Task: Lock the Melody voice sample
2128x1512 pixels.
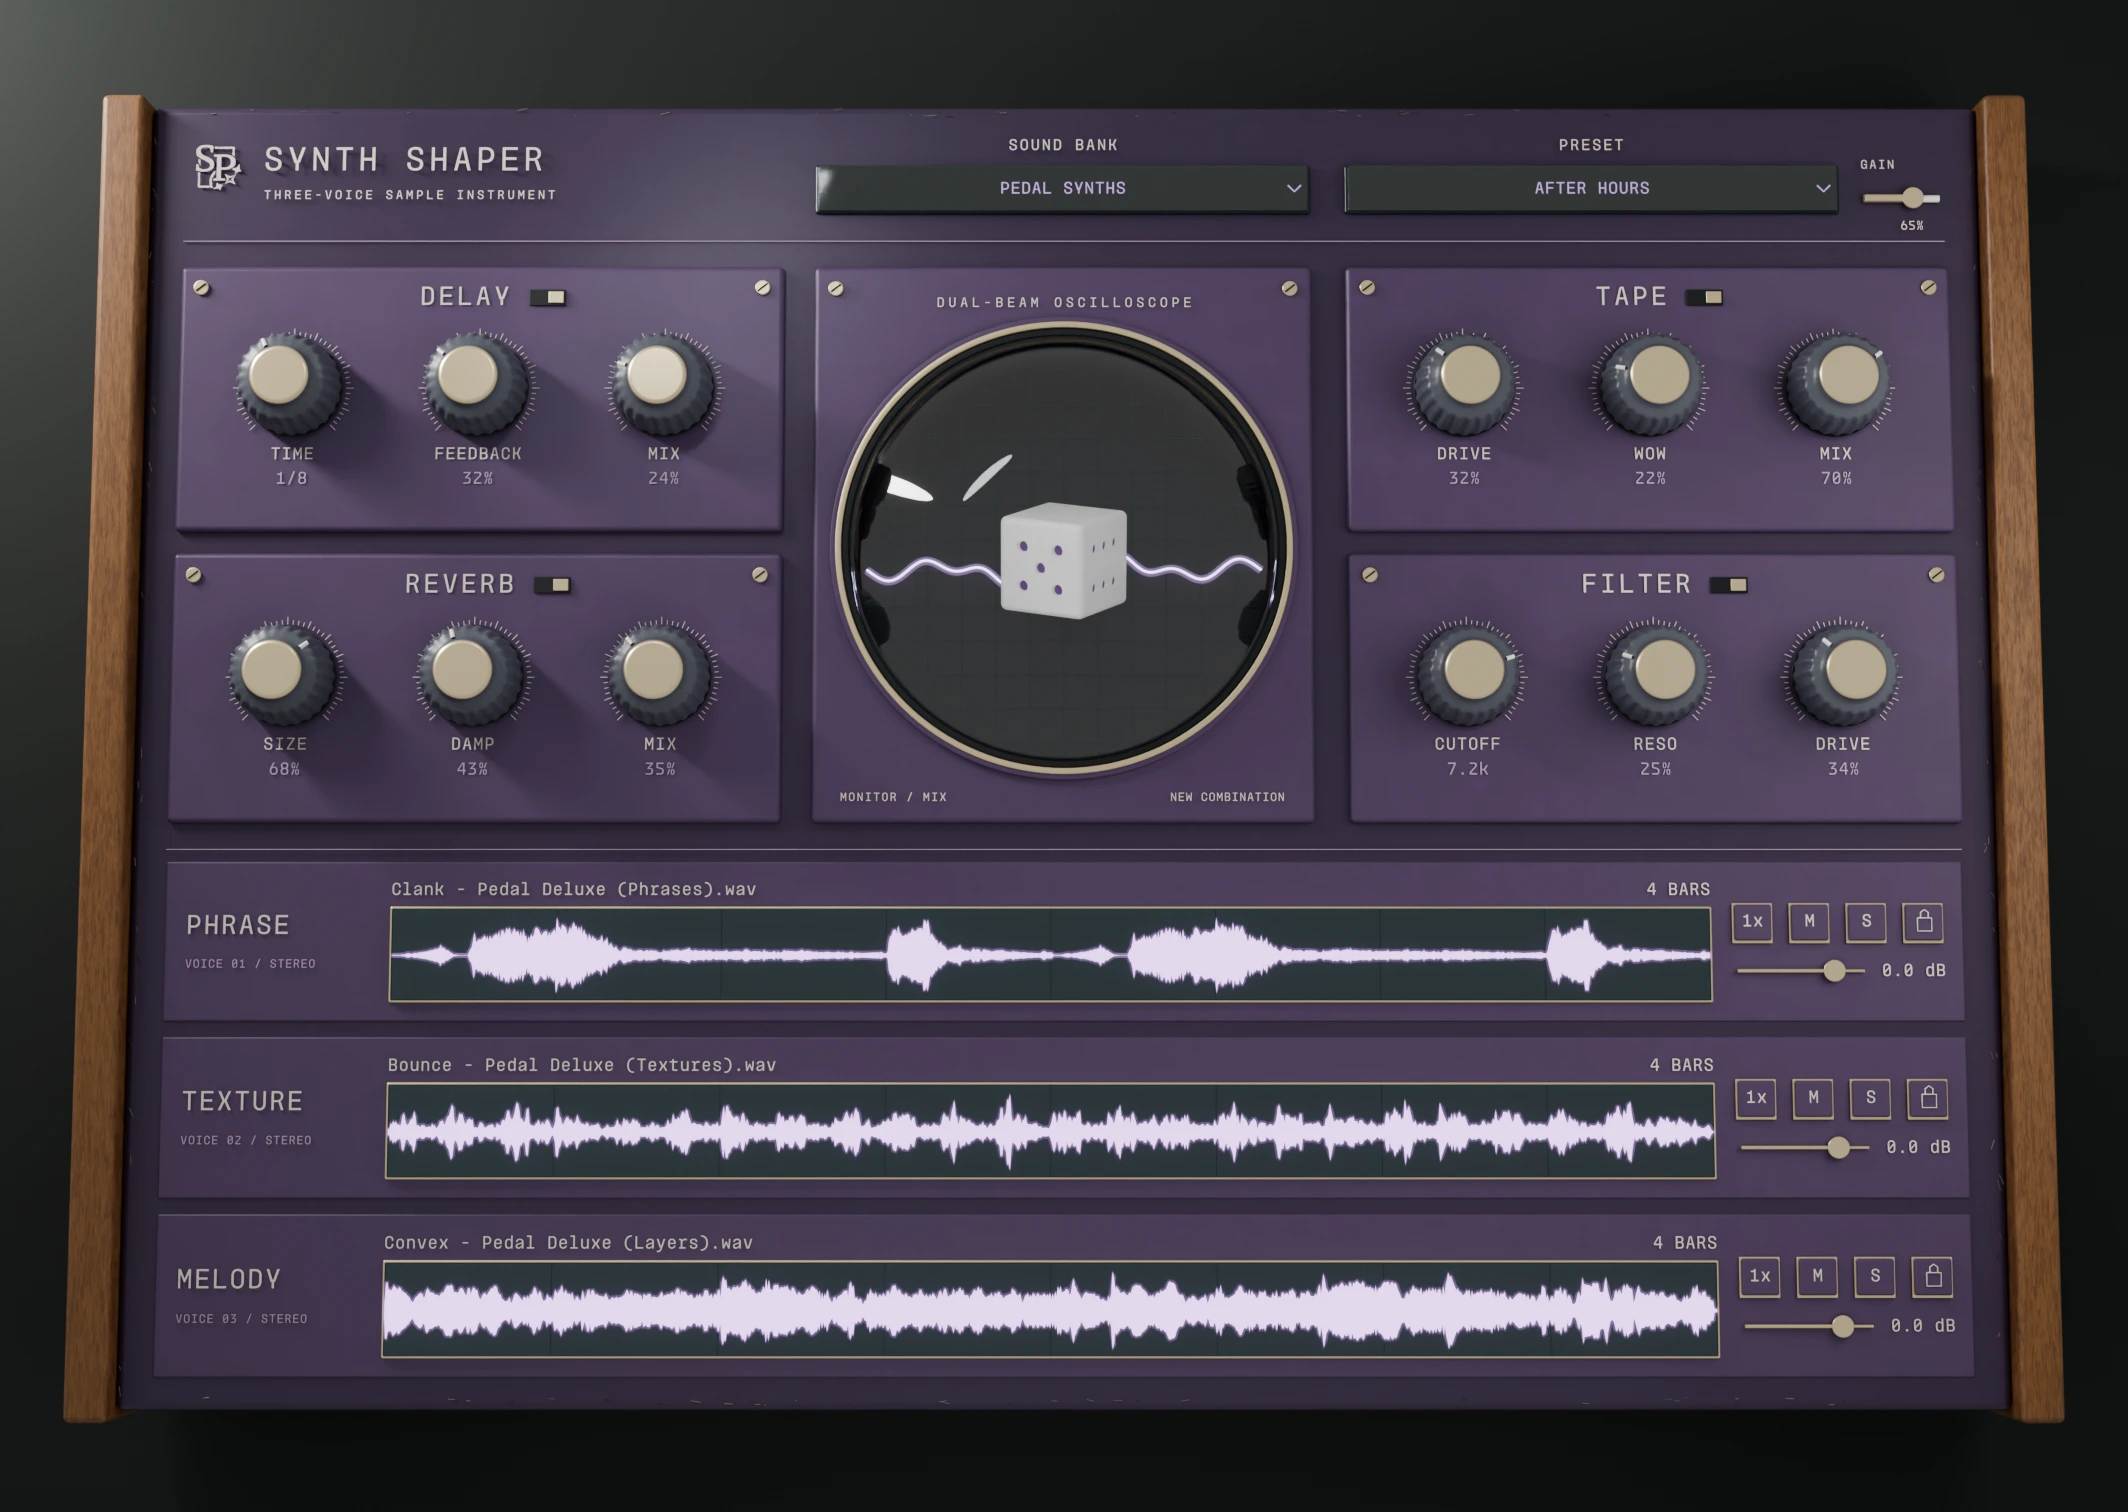Action: coord(1932,1276)
